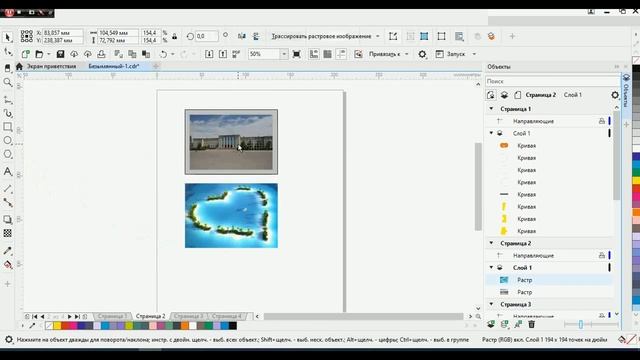
Task: Select the Zoom magnifier tool
Action: [7, 83]
